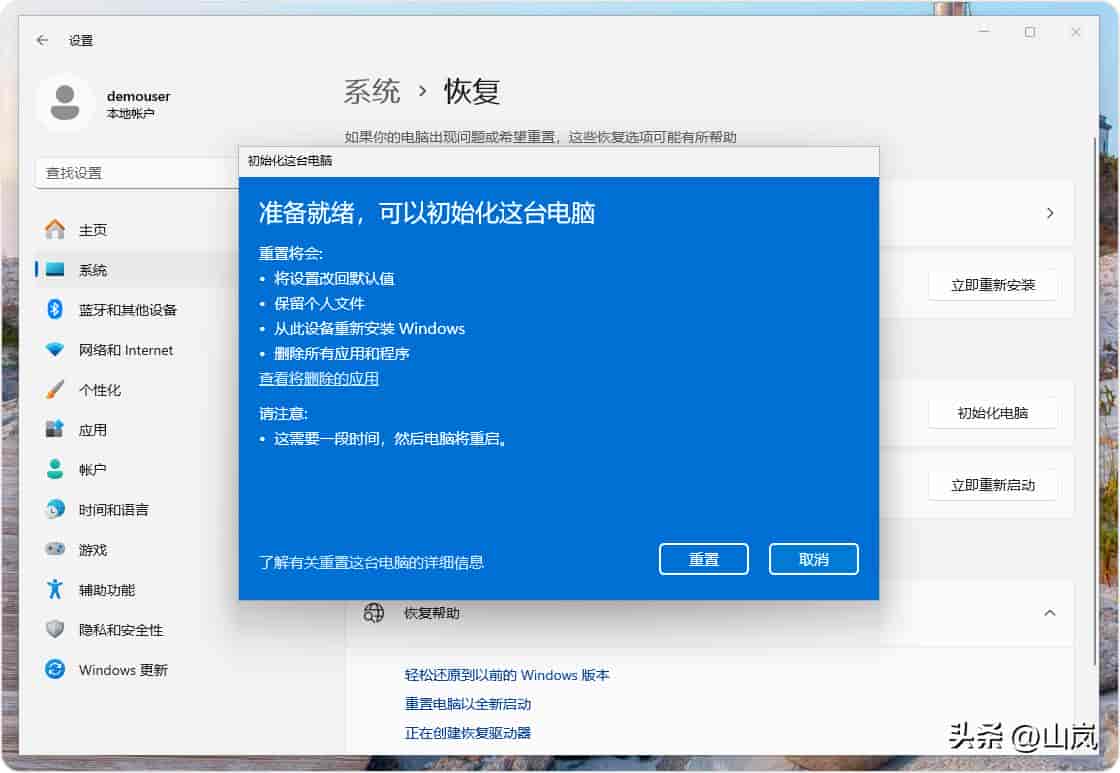The width and height of the screenshot is (1120, 773).
Task: Click the 恢复帮助 label text
Action: [431, 613]
